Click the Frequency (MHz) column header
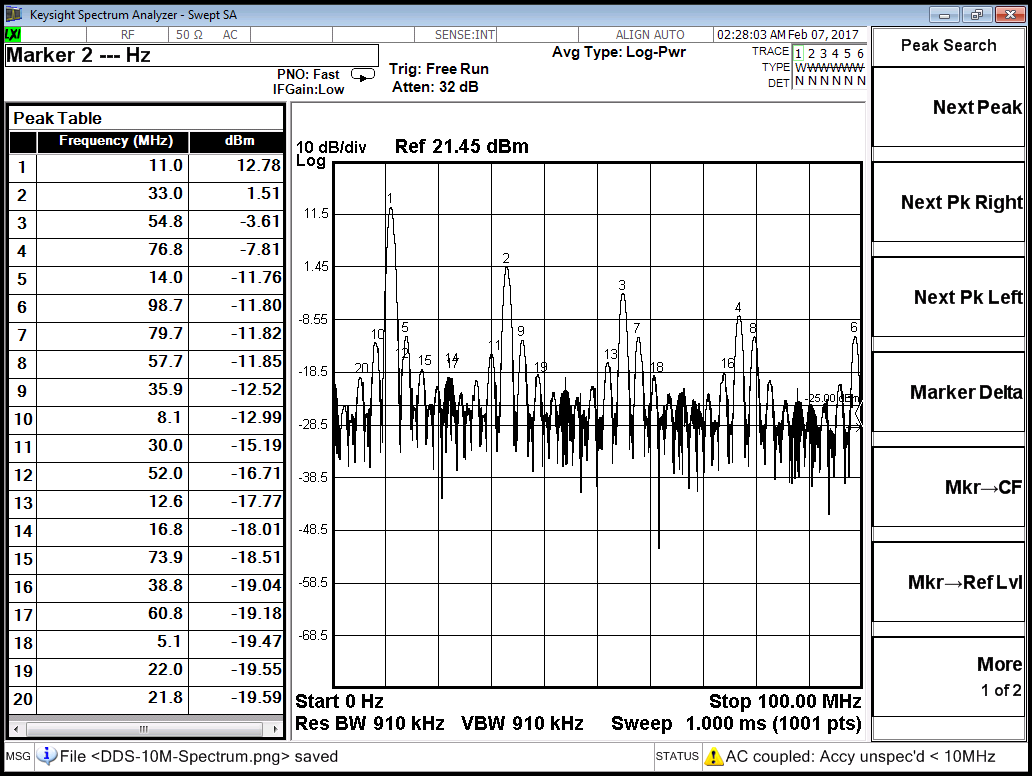Viewport: 1032px width, 776px height. click(x=113, y=142)
